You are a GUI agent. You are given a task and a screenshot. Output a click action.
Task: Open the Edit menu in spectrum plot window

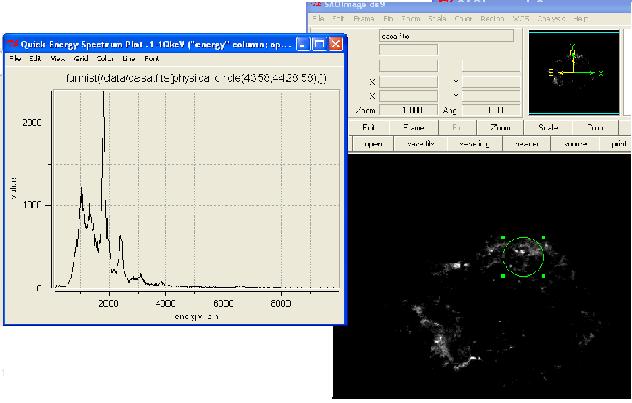tap(35, 59)
